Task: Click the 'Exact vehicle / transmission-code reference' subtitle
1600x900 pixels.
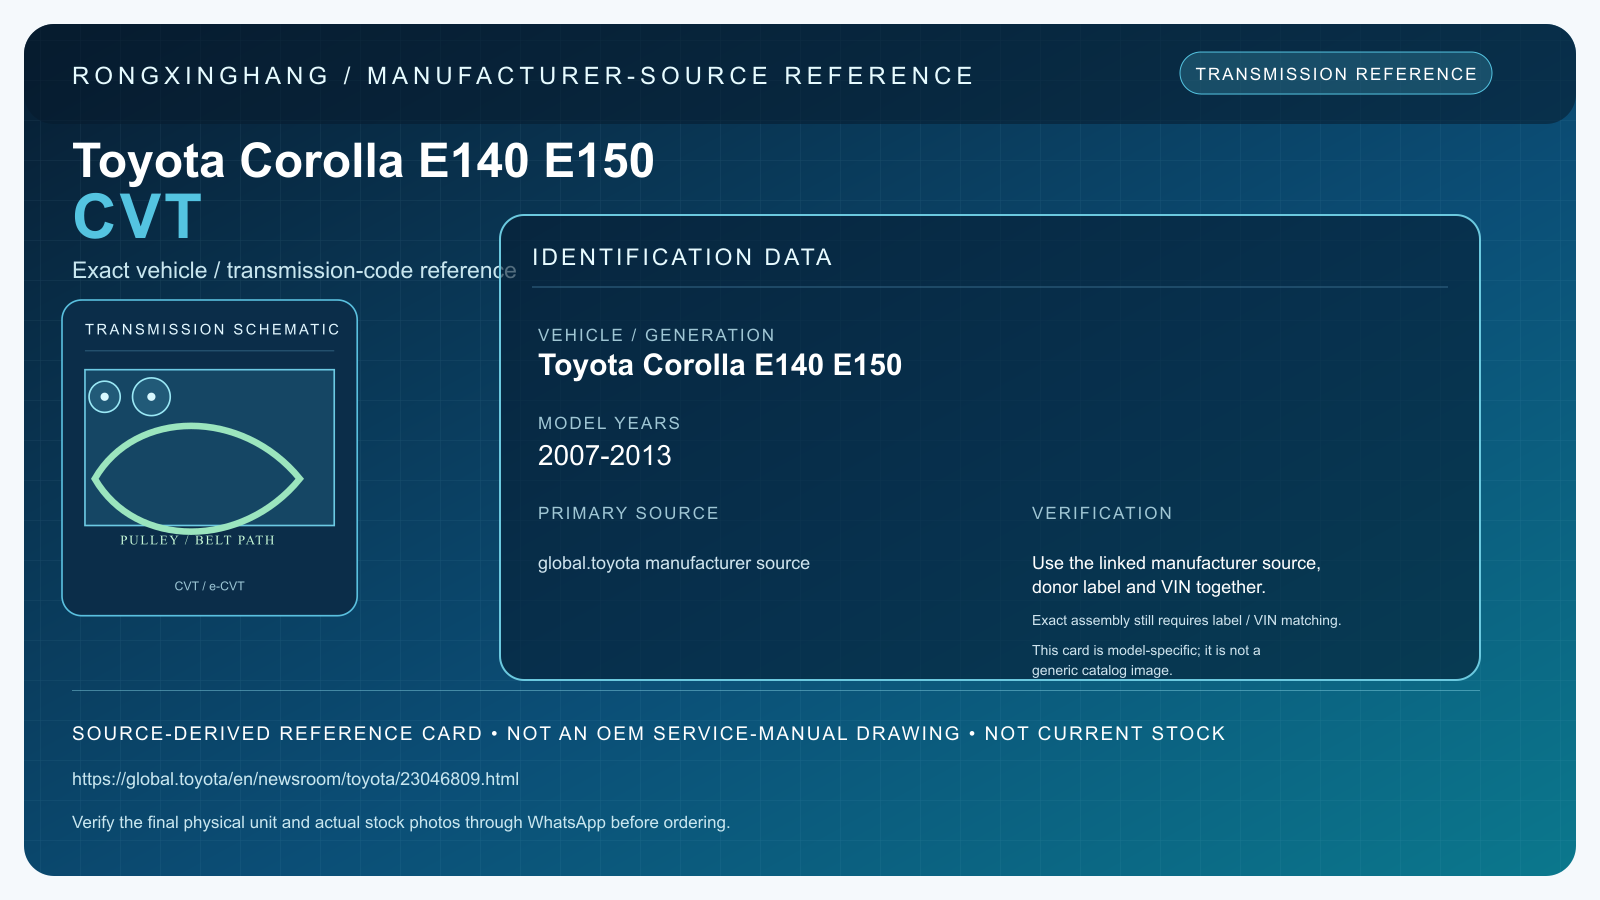Action: (x=294, y=270)
